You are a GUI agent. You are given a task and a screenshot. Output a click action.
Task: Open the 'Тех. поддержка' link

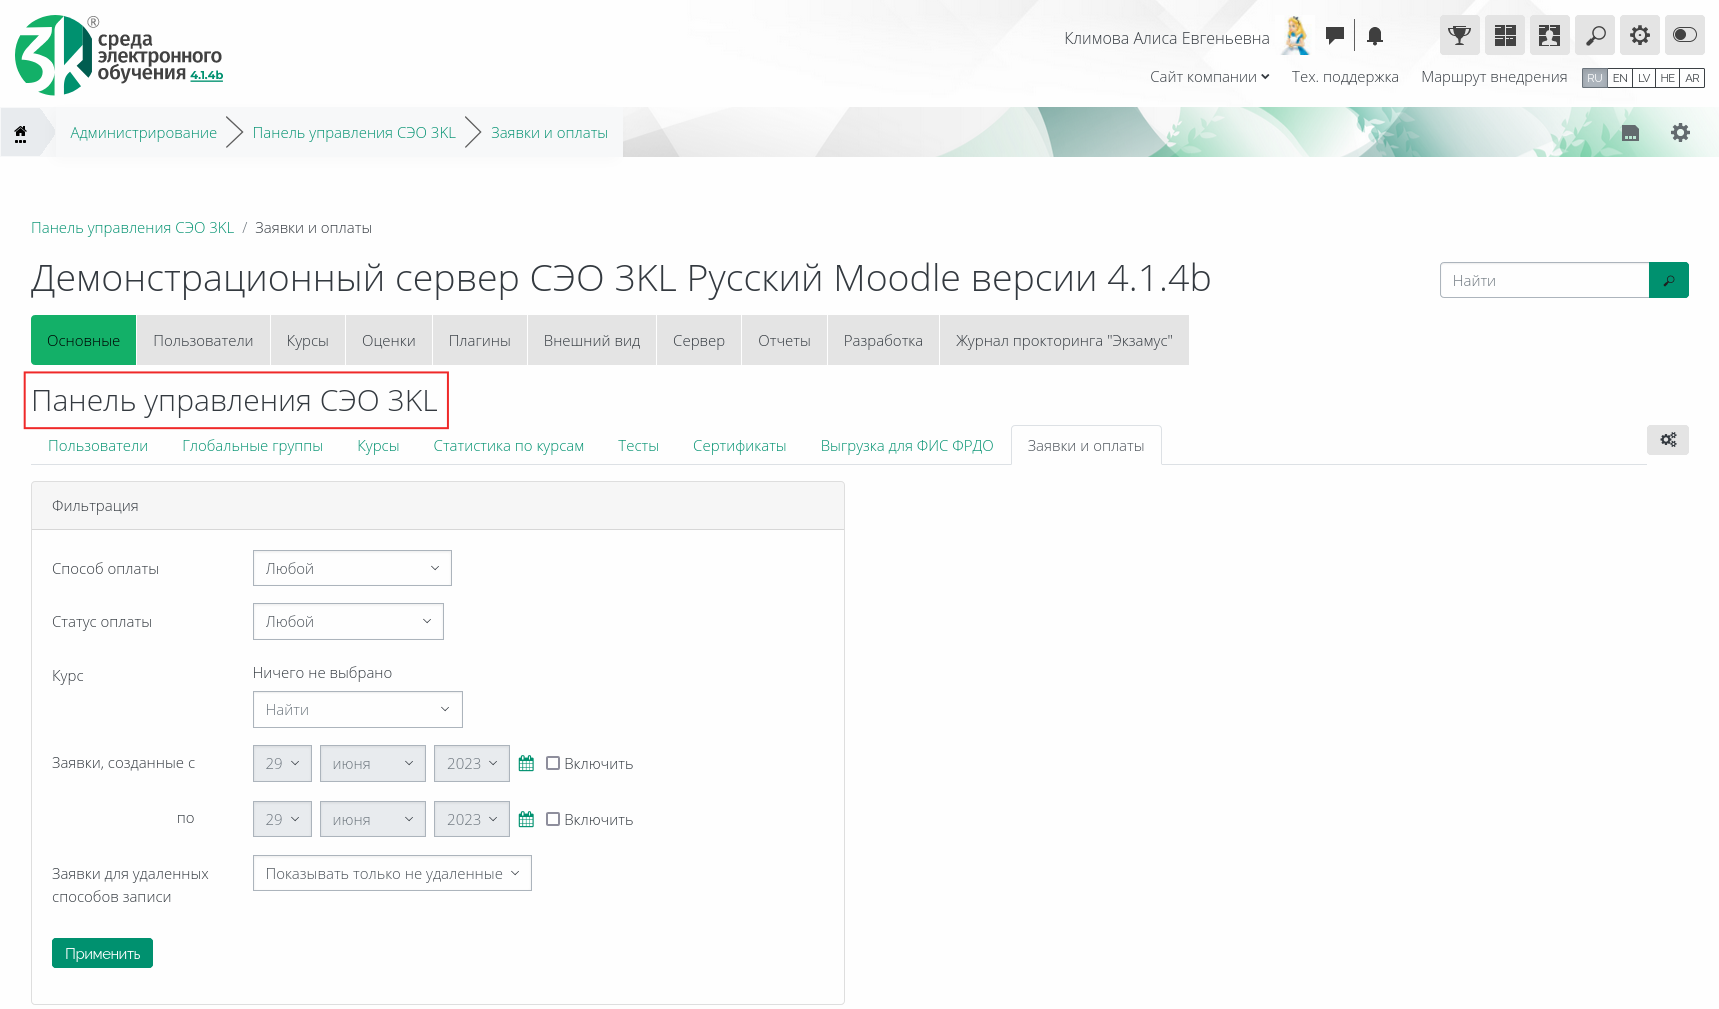pos(1344,77)
